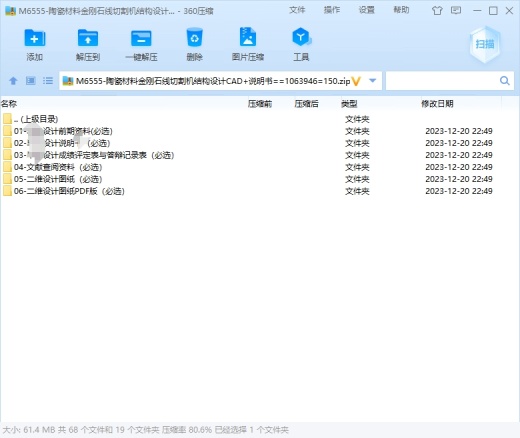
Task: Click the 添加 (Add) toolbar icon
Action: coord(35,38)
